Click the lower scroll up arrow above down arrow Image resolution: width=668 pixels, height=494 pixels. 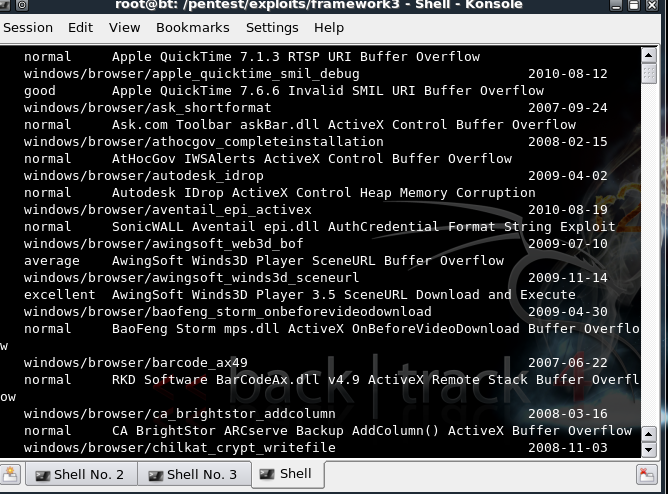click(x=648, y=434)
